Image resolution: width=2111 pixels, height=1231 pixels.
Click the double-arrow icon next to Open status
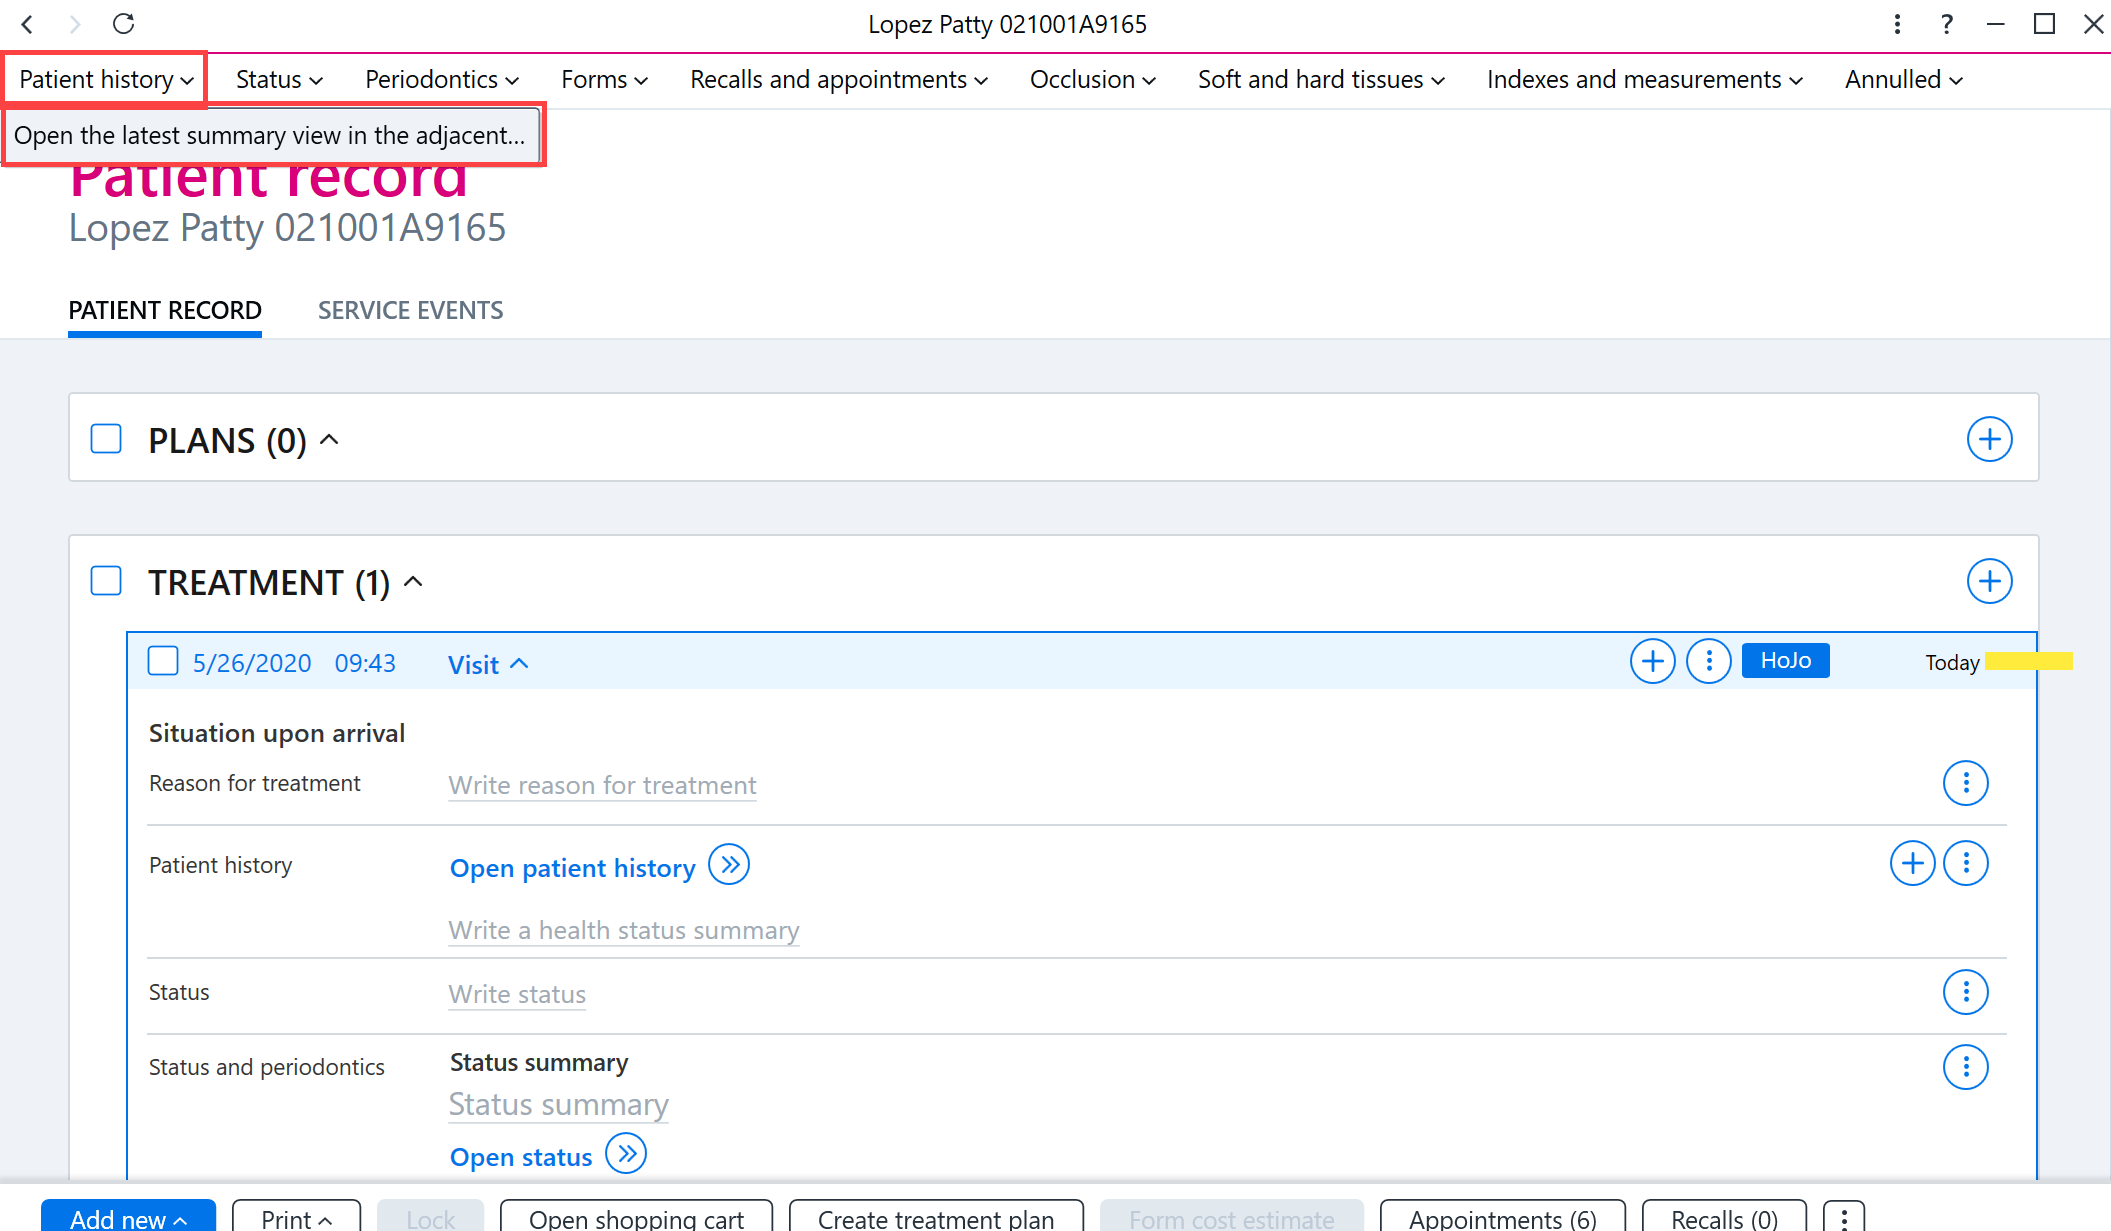(x=626, y=1154)
